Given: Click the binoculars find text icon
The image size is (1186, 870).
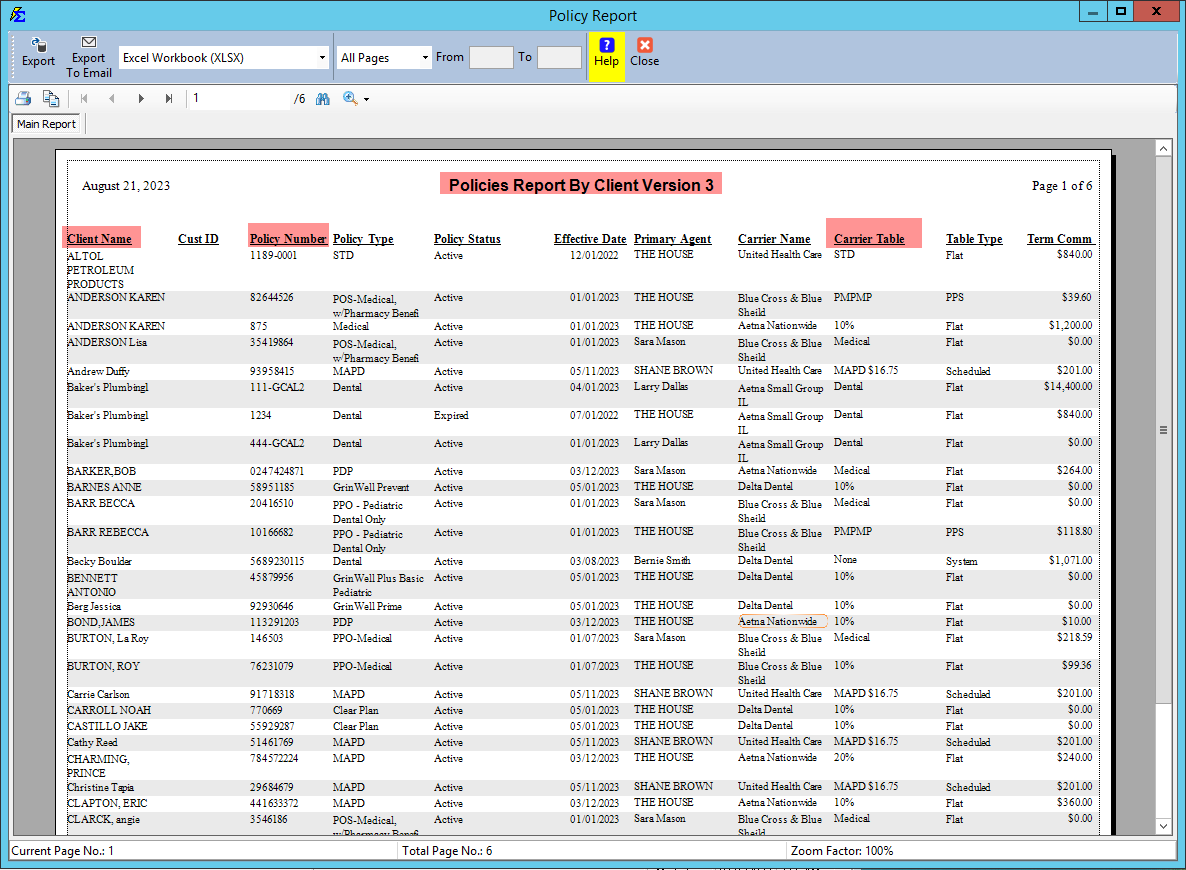Looking at the screenshot, I should (x=323, y=99).
